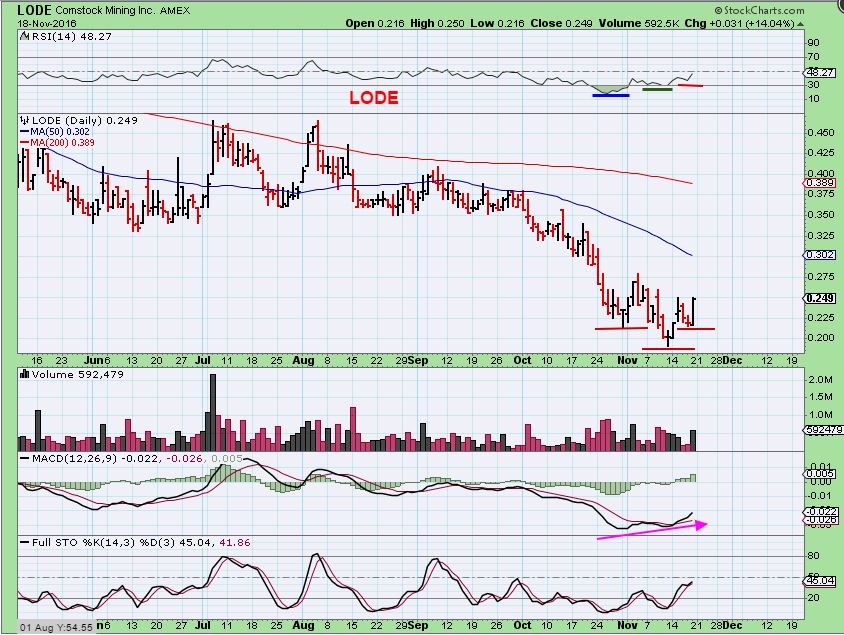Click the LODE ticker symbol in header
The width and height of the screenshot is (844, 635).
coord(34,10)
